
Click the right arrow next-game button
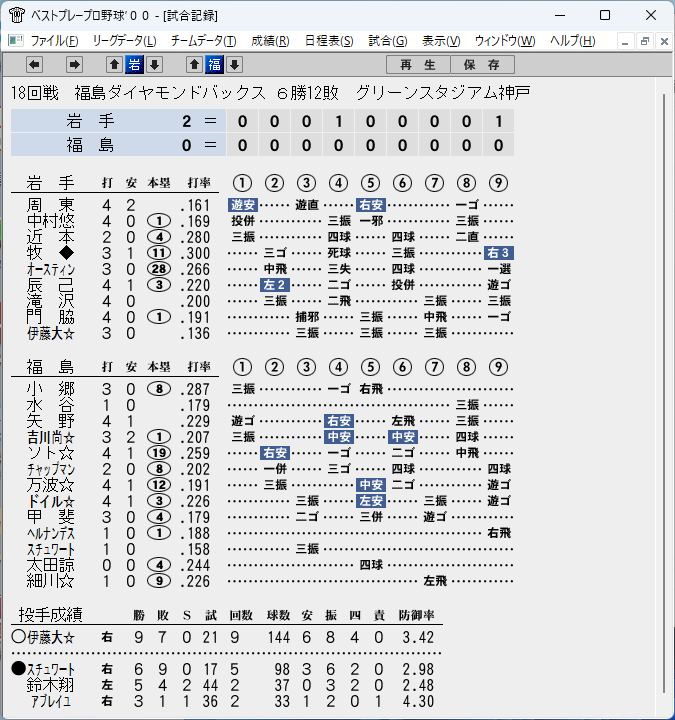(x=74, y=65)
